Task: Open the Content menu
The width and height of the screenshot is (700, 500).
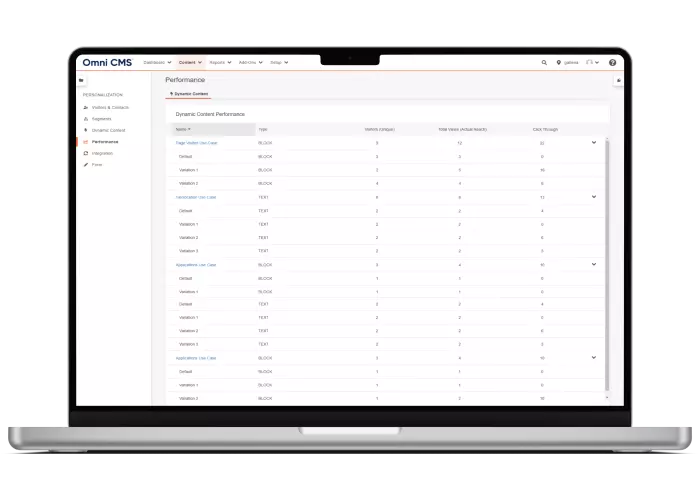Action: click(190, 62)
